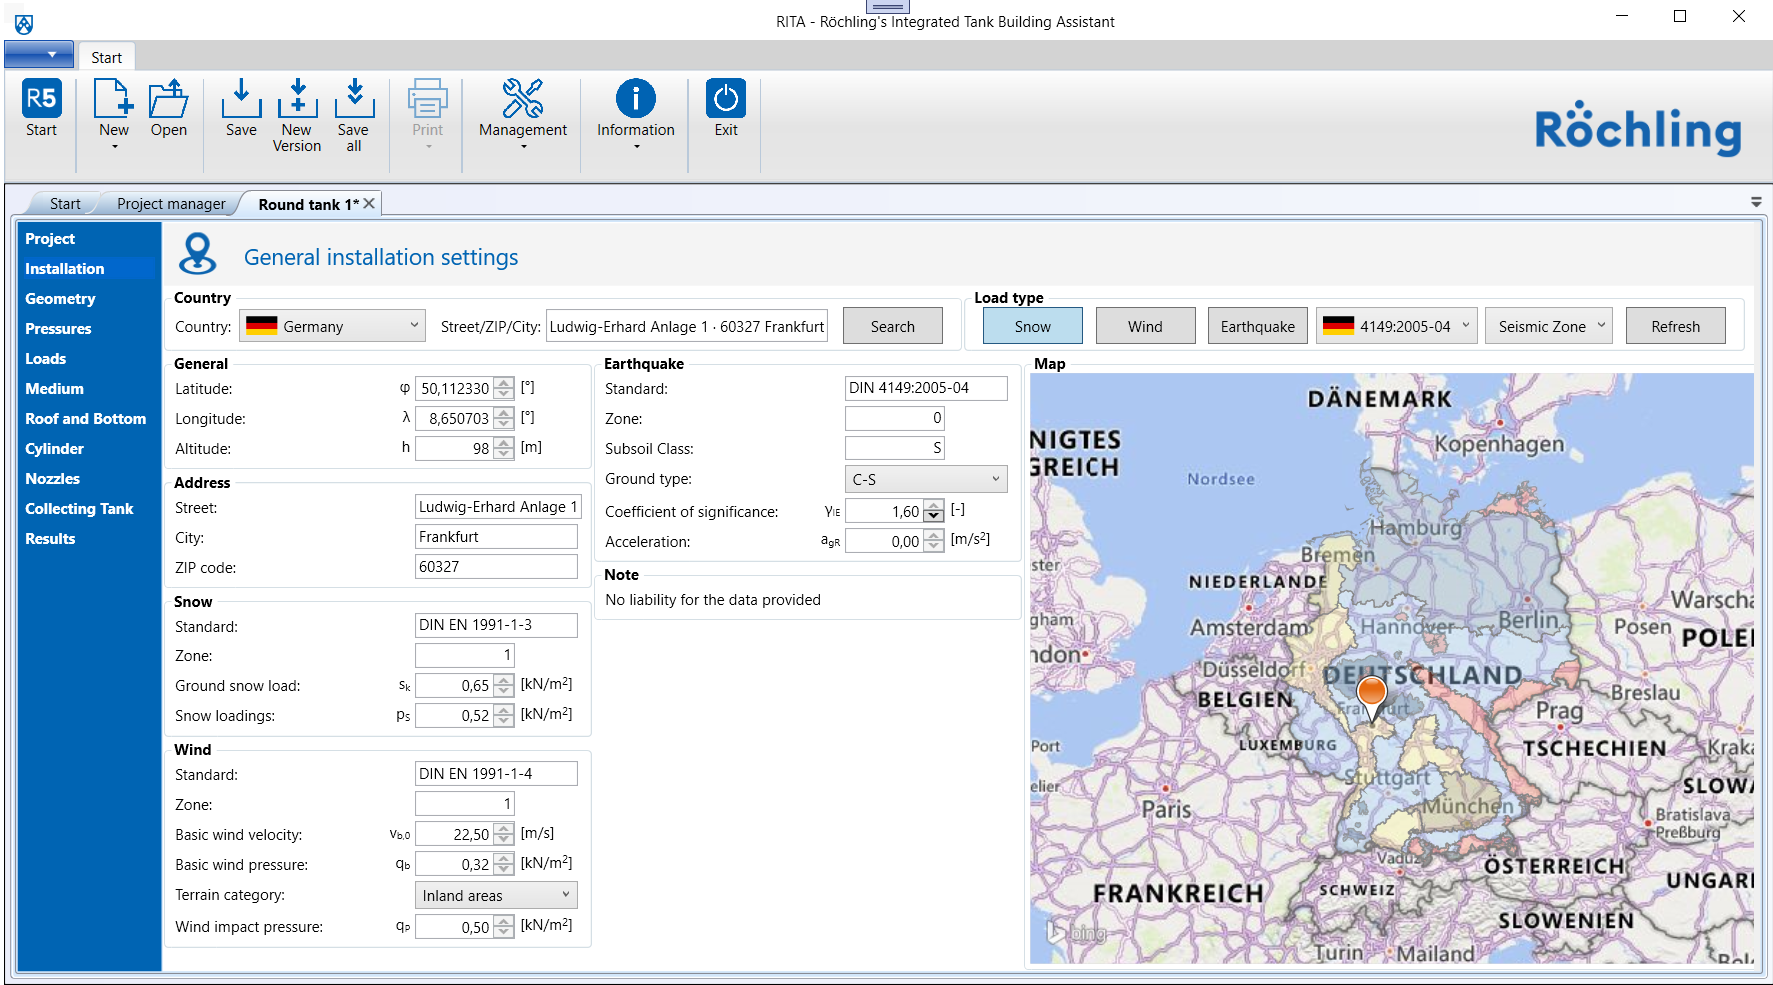Screen dimensions: 1773x985
Task: Close the Round tank 1 tab
Action: tap(369, 203)
